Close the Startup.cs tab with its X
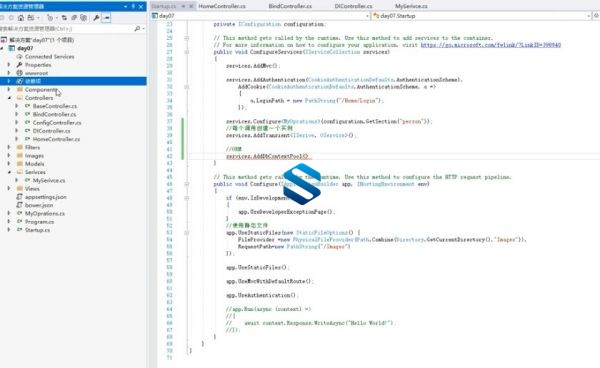 tap(191, 6)
